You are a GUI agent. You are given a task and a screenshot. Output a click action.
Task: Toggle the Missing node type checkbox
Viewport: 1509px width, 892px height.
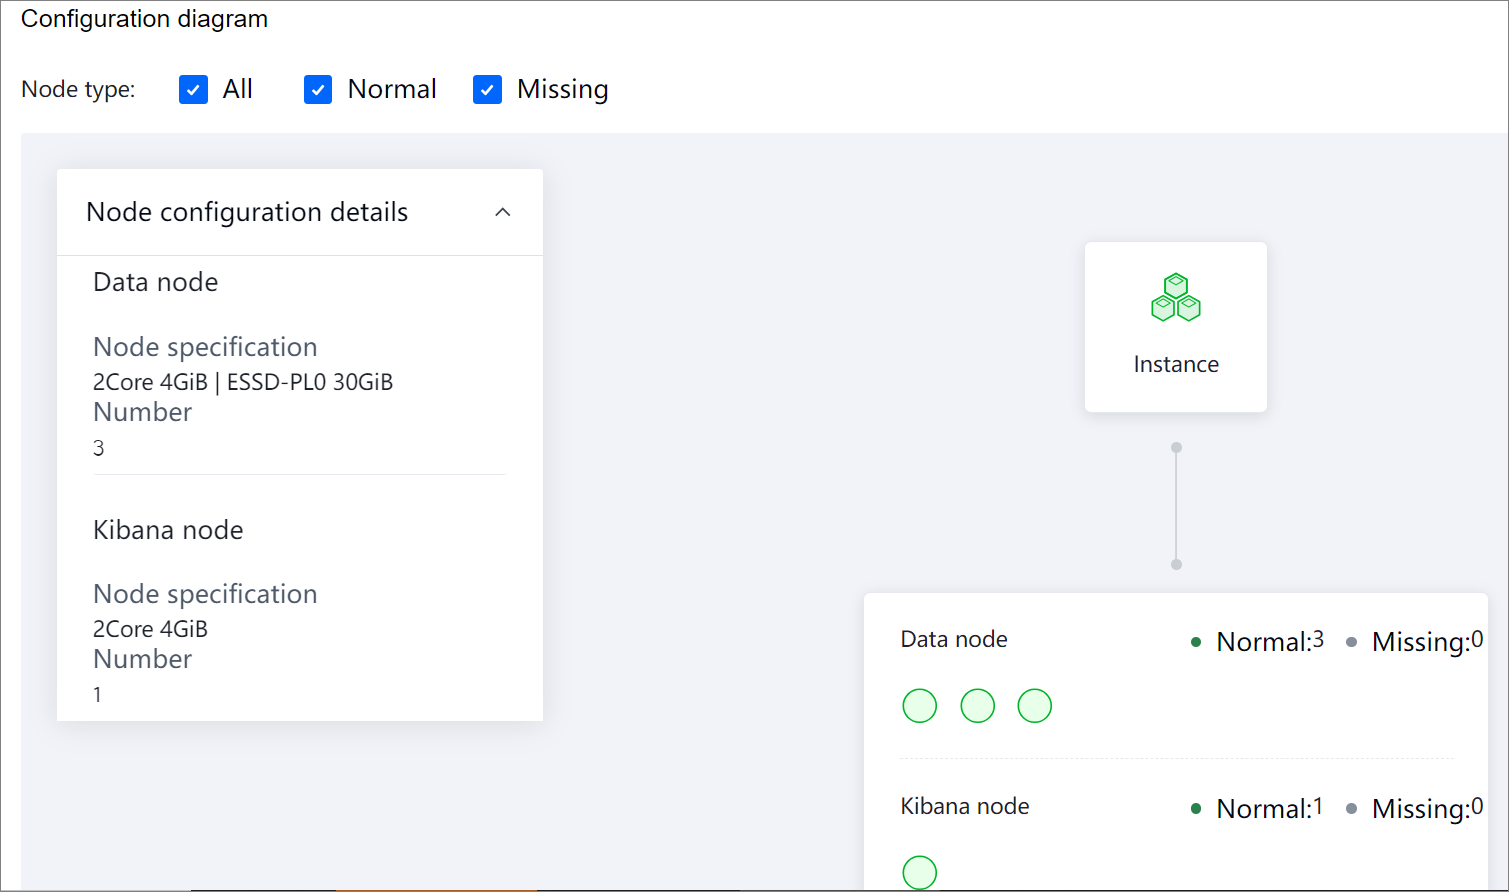tap(487, 90)
